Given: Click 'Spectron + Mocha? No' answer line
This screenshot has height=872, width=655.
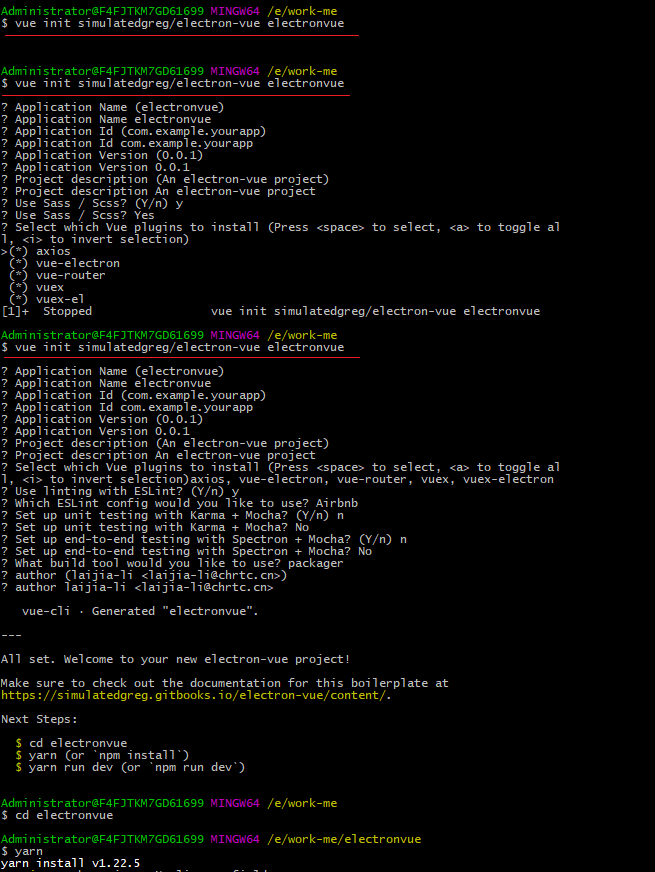Looking at the screenshot, I should click(x=187, y=551).
